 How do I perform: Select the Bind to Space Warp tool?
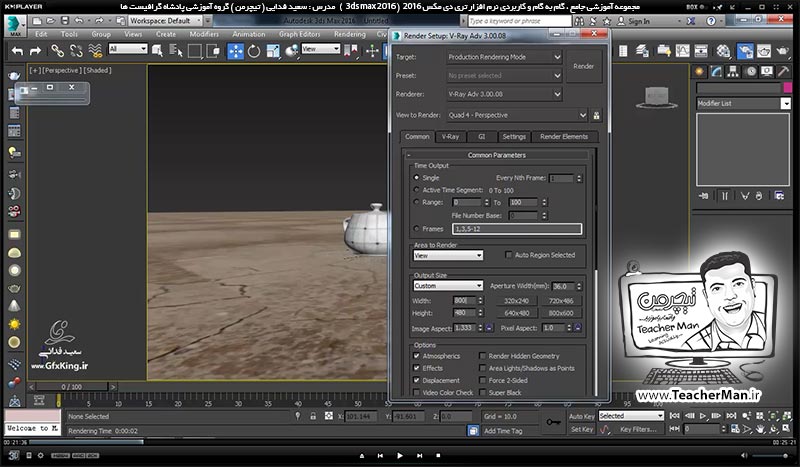click(x=95, y=51)
